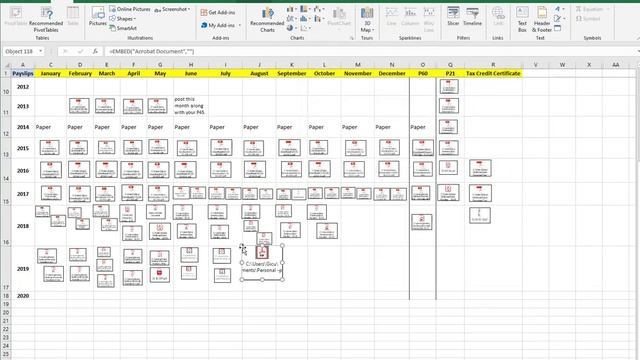Collapse the ribbon with the arrow
This screenshot has height=360, width=640.
[638, 38]
